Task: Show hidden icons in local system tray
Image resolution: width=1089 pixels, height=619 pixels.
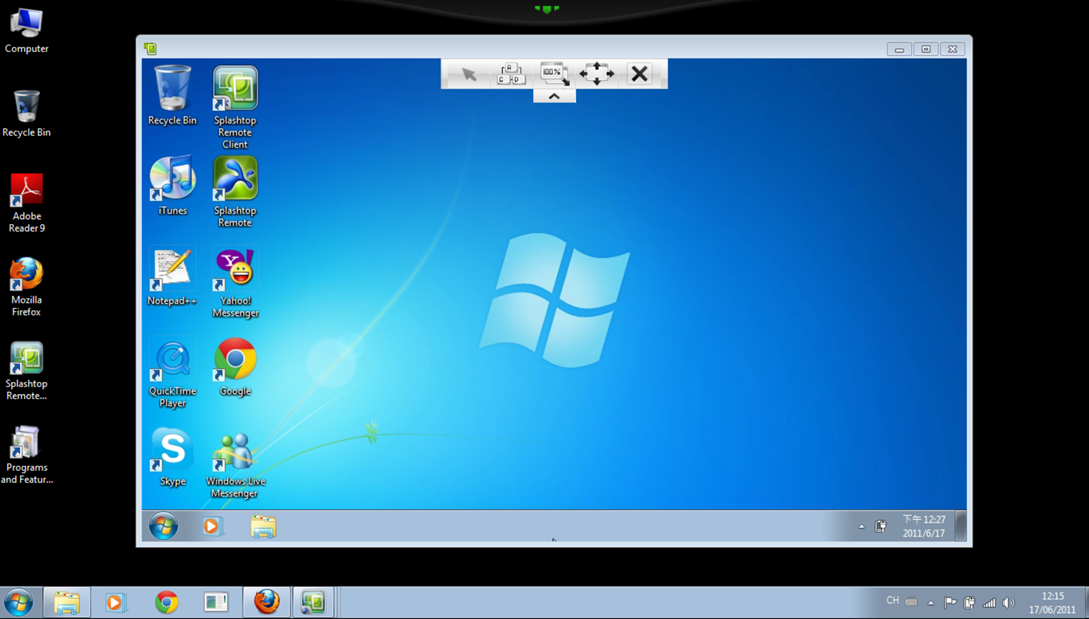Action: (x=931, y=603)
